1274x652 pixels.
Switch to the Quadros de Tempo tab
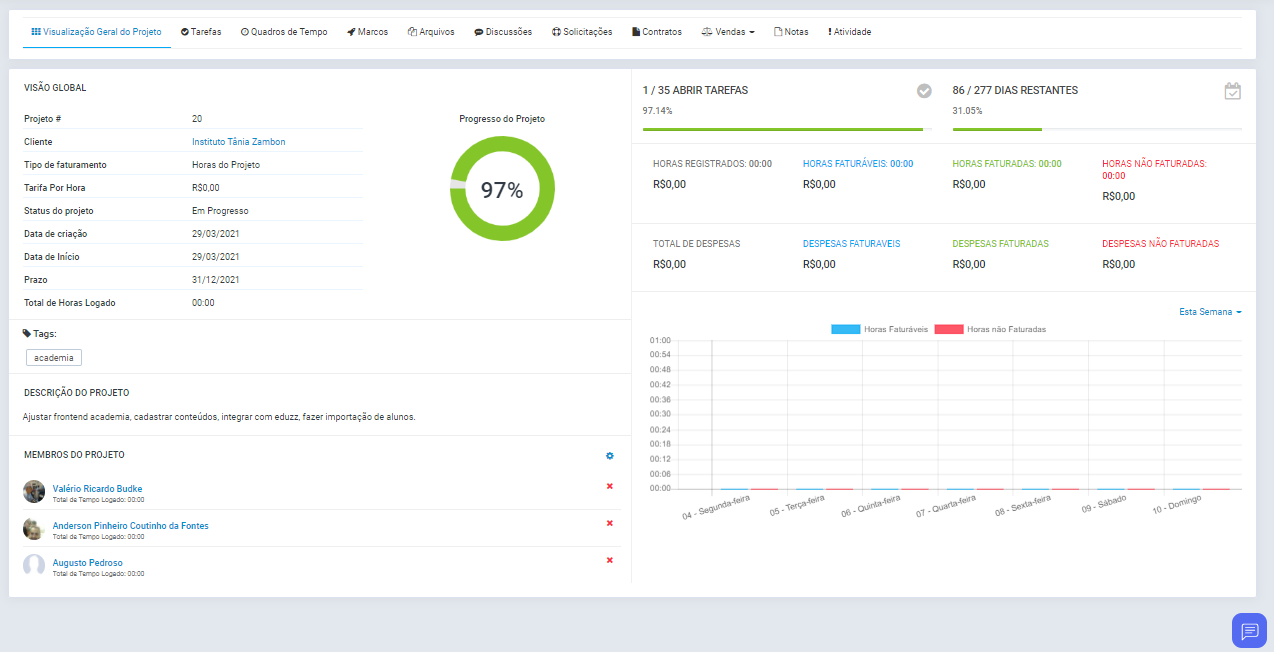(x=284, y=32)
